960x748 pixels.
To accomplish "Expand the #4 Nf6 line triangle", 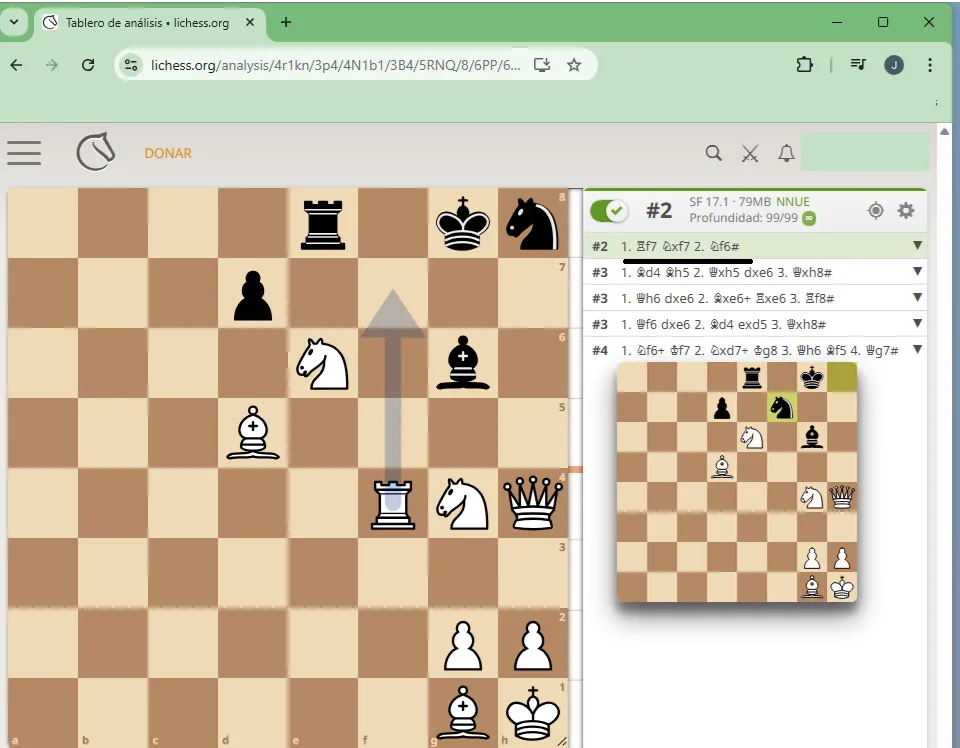I will tap(917, 350).
